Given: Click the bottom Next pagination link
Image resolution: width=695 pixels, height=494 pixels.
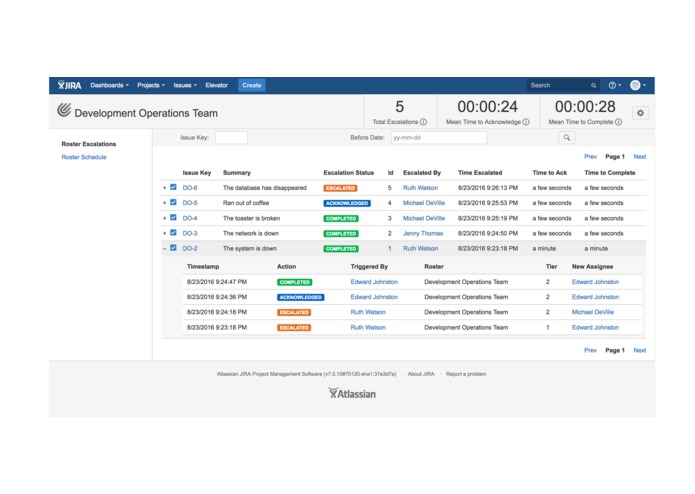Looking at the screenshot, I should (640, 350).
